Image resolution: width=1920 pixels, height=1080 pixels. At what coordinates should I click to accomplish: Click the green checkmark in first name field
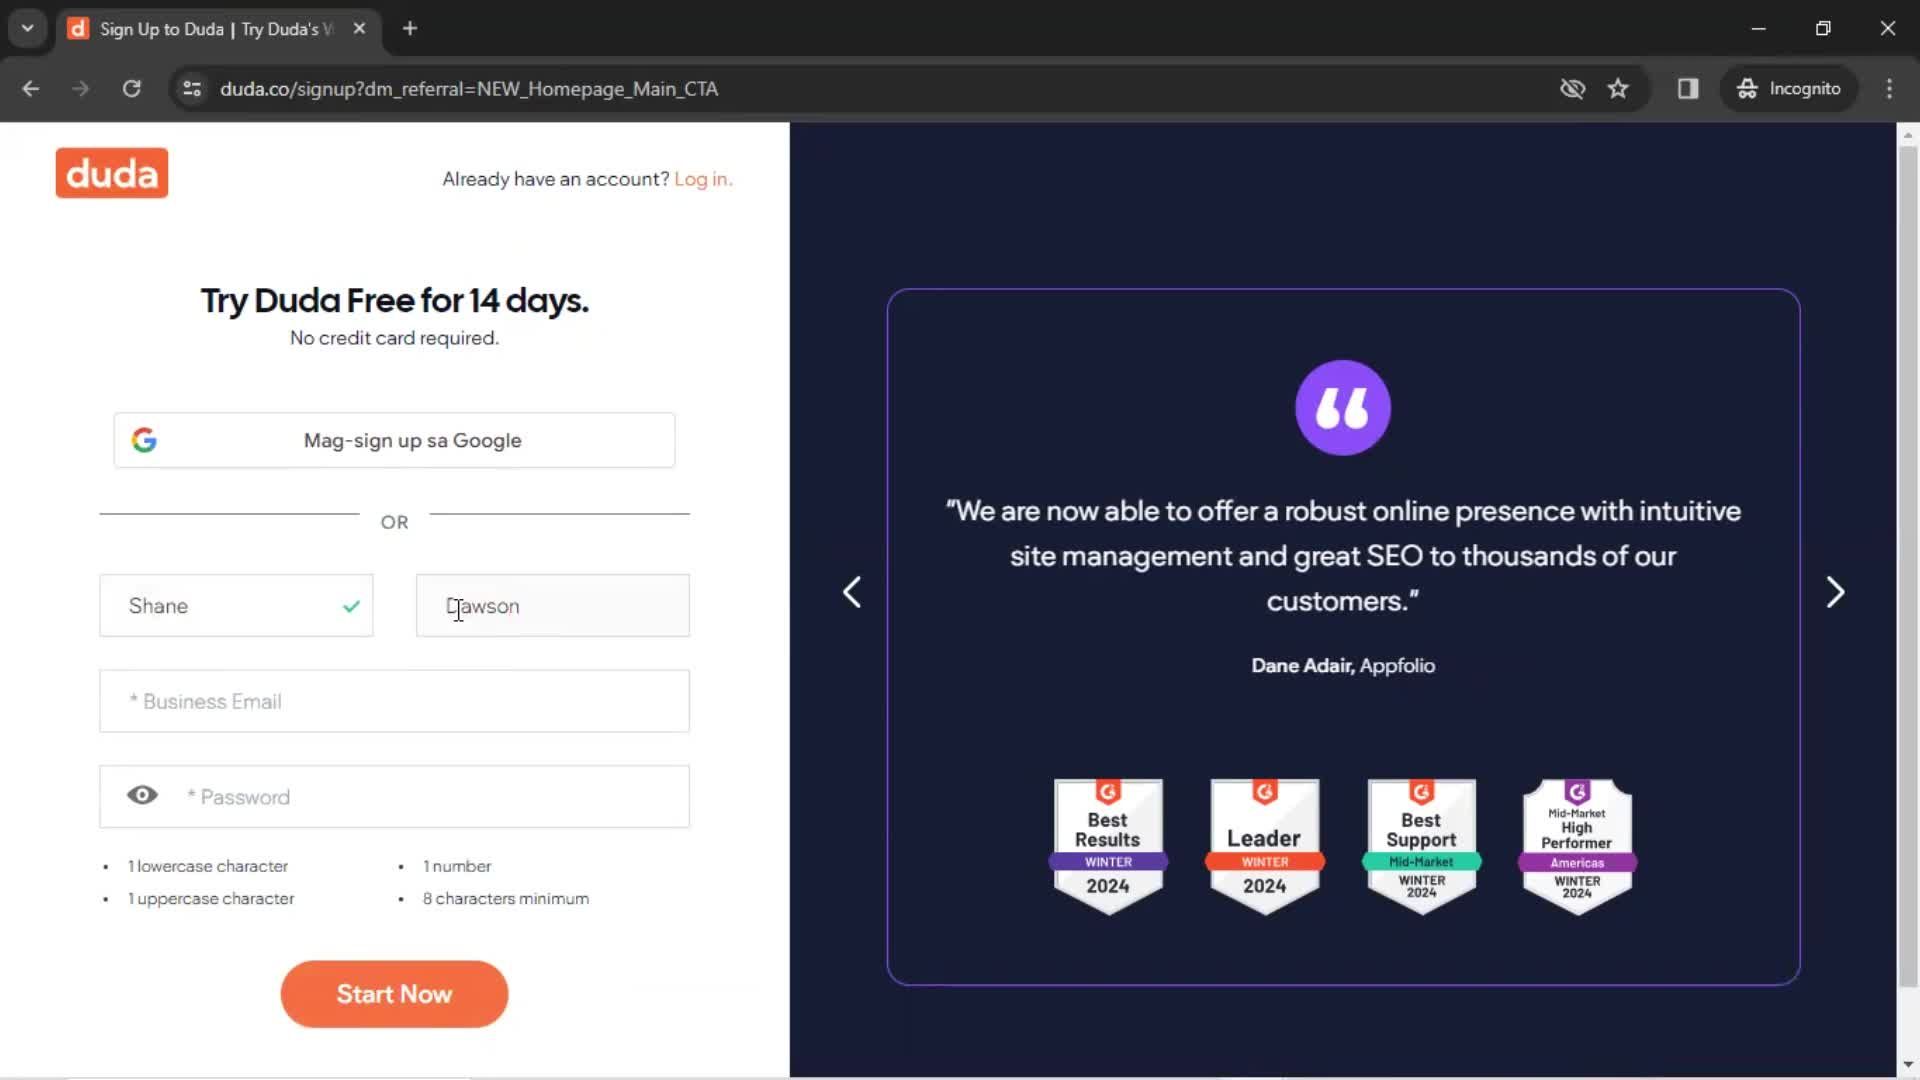click(x=351, y=606)
